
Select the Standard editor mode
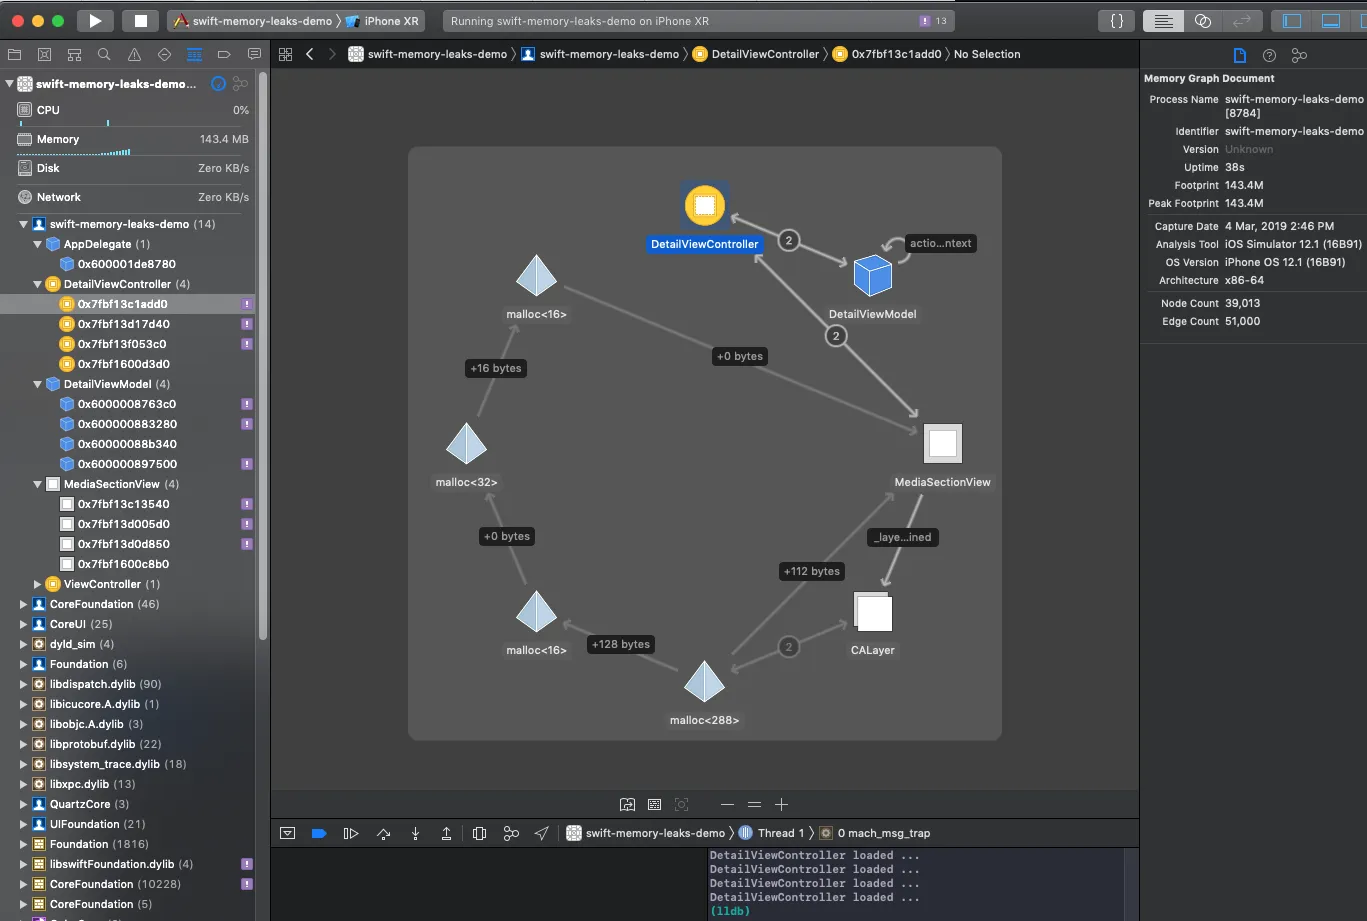(x=1163, y=21)
